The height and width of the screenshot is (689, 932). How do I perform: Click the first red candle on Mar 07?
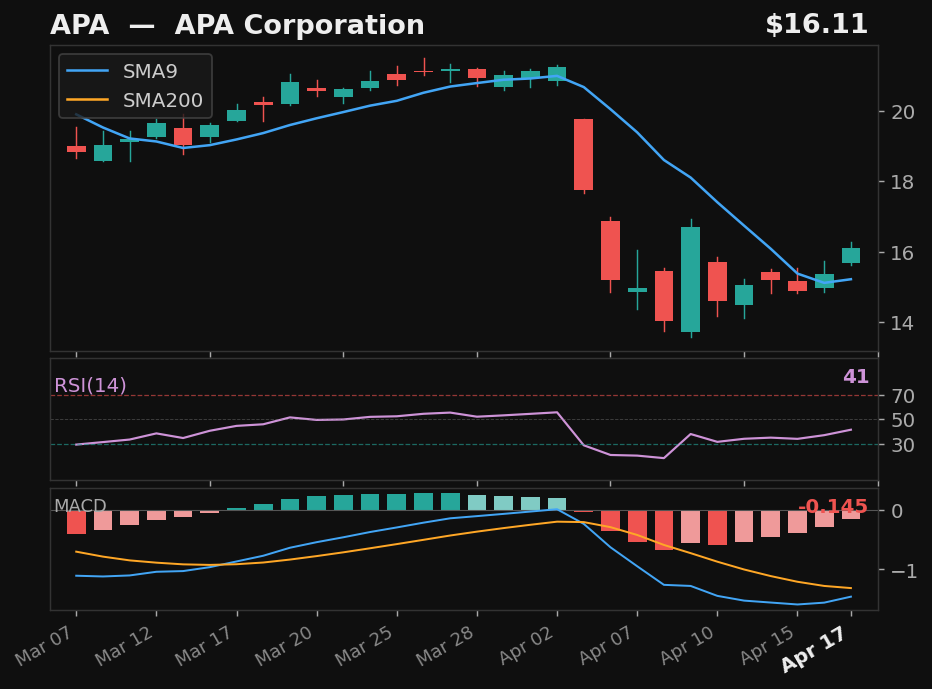tap(76, 149)
